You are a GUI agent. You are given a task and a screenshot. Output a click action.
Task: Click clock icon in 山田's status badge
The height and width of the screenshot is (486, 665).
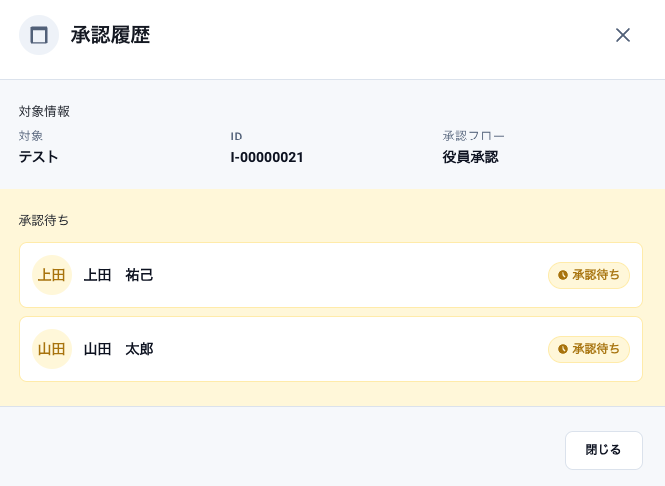click(563, 349)
